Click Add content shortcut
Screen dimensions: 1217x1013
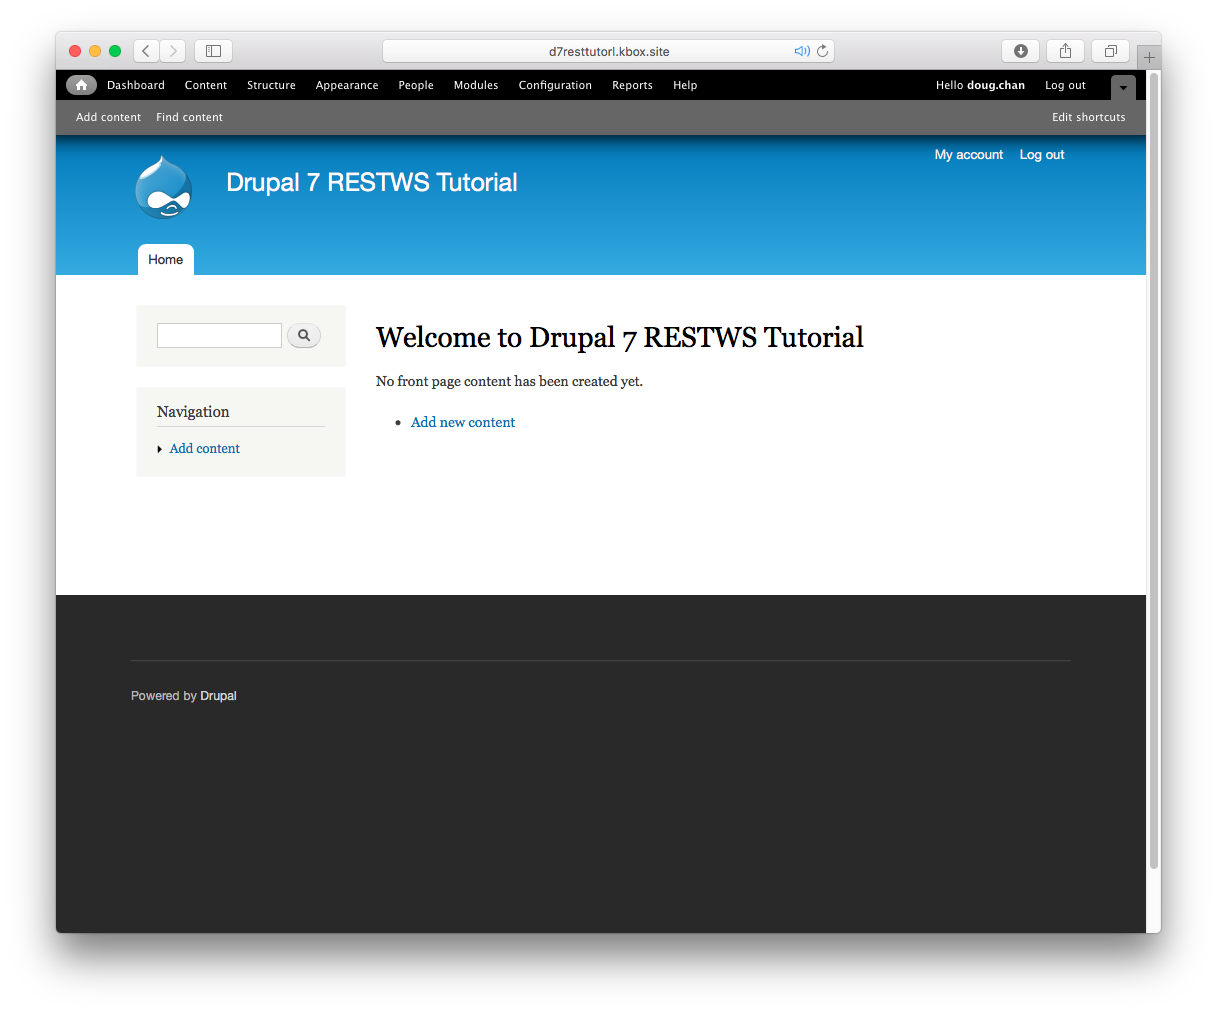[108, 117]
